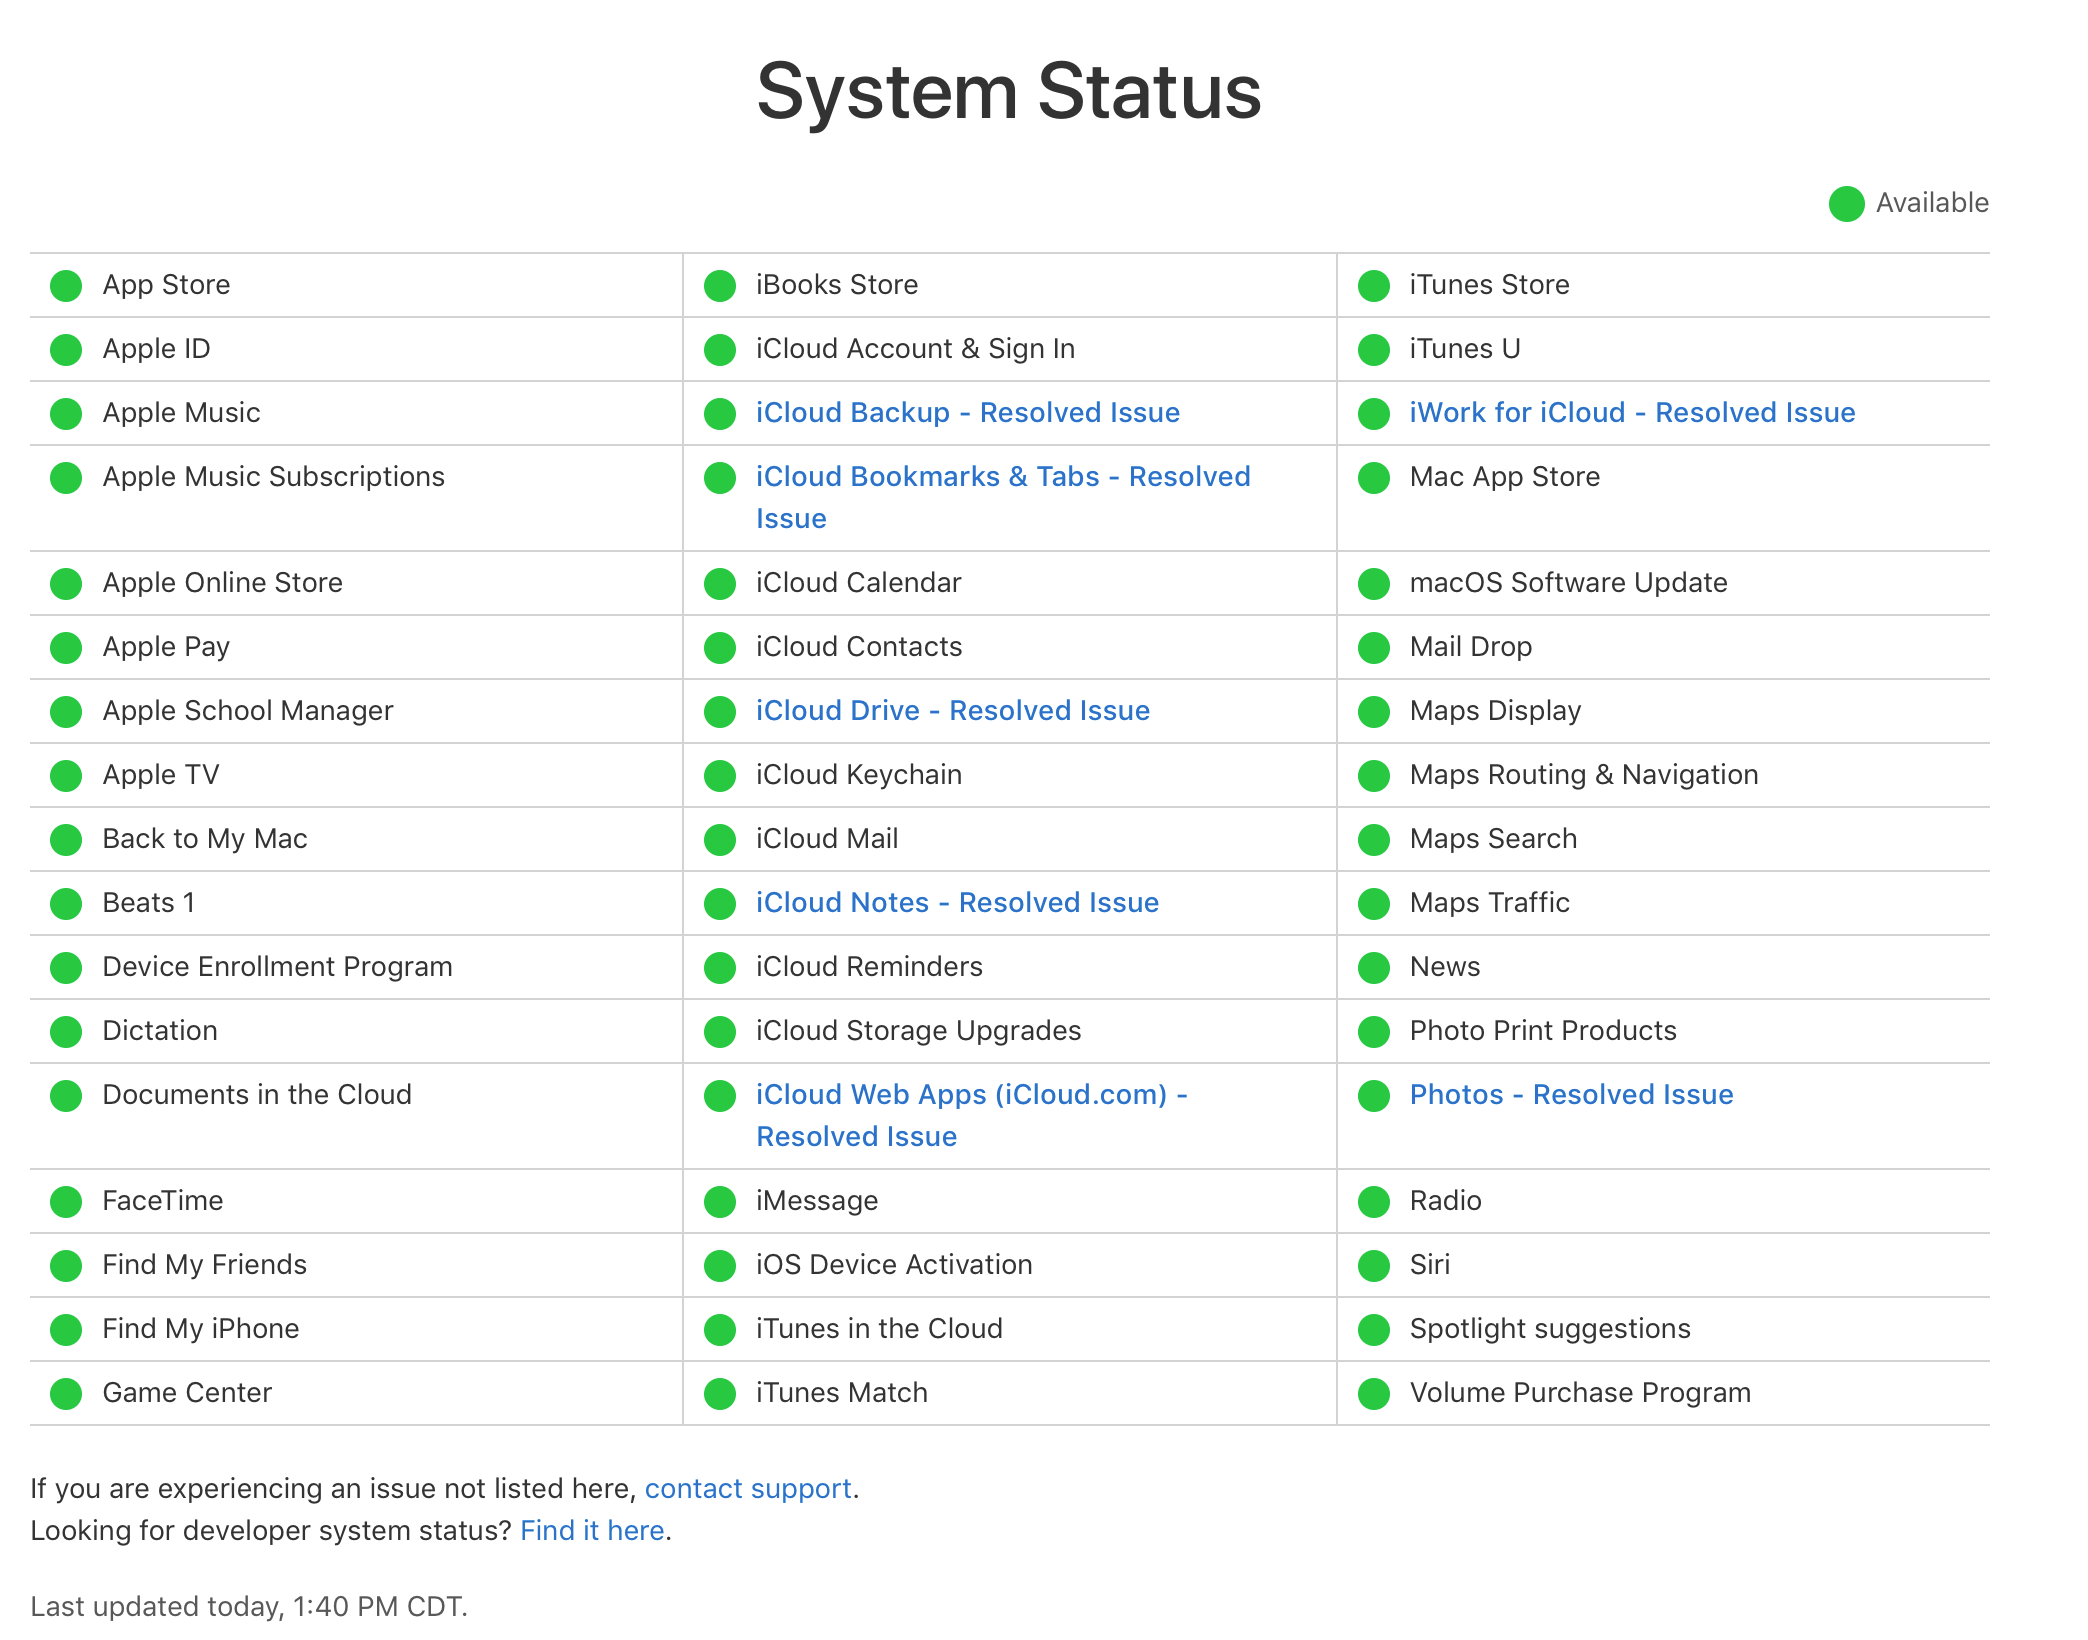2088x1640 pixels.
Task: Click the Maps Search entry
Action: point(1494,839)
